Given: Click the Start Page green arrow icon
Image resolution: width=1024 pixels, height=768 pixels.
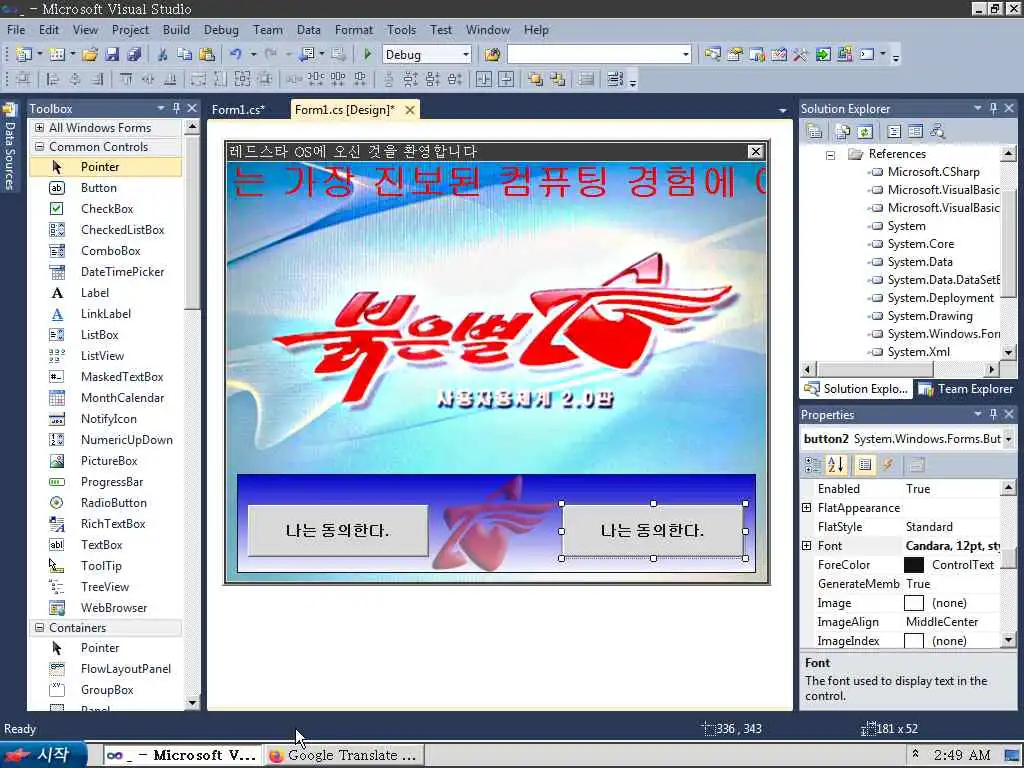Looking at the screenshot, I should [x=823, y=55].
